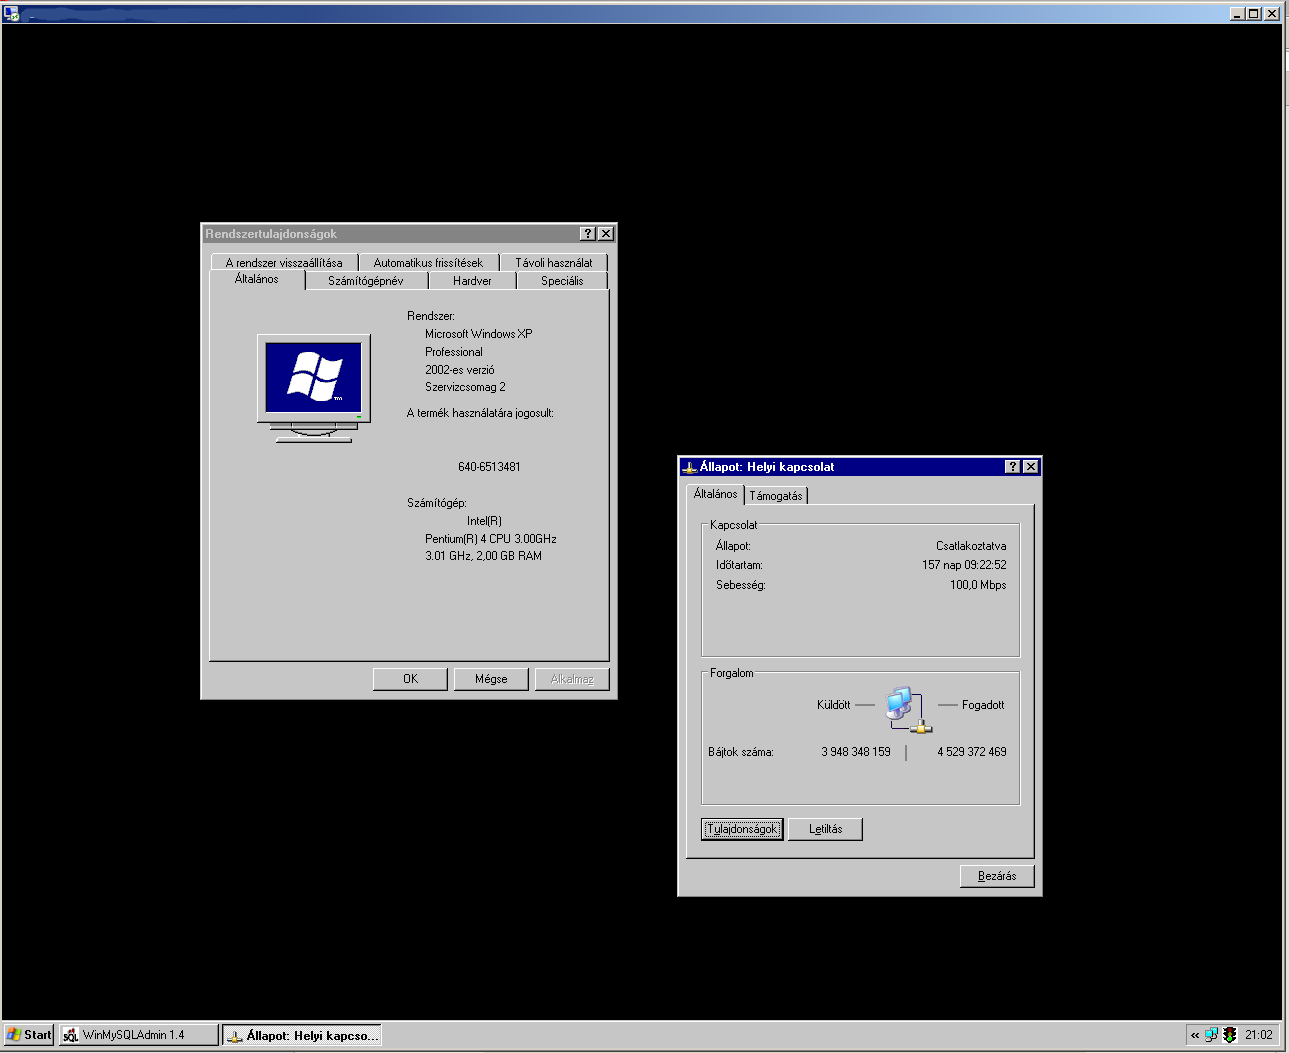The width and height of the screenshot is (1289, 1053).
Task: Maximize the outer remote window
Action: (x=1254, y=13)
